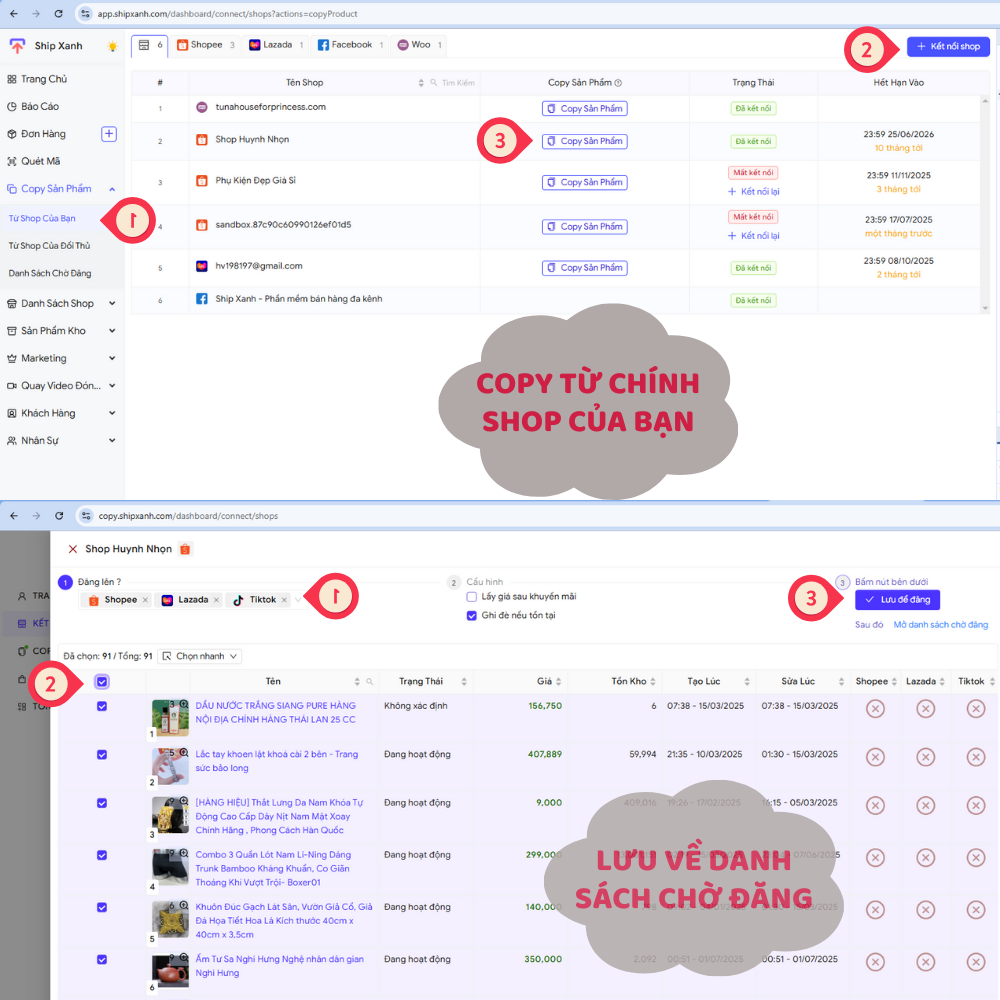Uncheck the Khuôn Đúc Gạch row
The width and height of the screenshot is (1000, 1000).
coord(102,908)
